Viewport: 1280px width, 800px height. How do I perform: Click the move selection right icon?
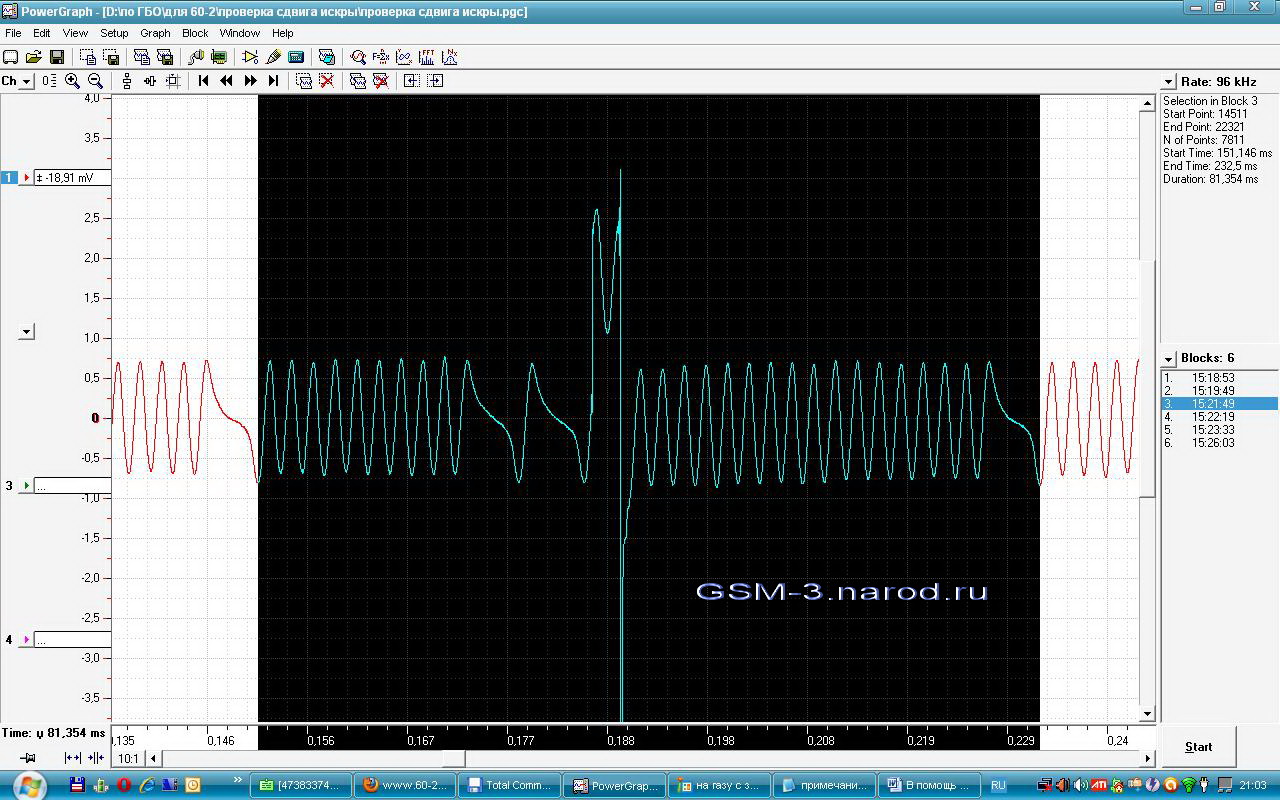click(x=435, y=81)
